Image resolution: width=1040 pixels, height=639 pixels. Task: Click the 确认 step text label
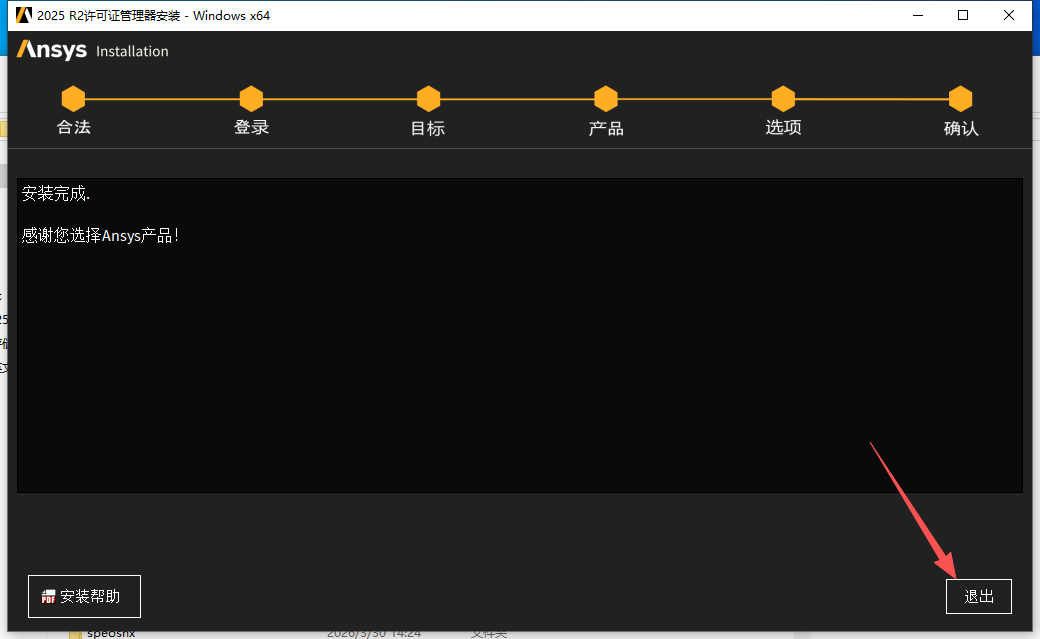point(960,129)
